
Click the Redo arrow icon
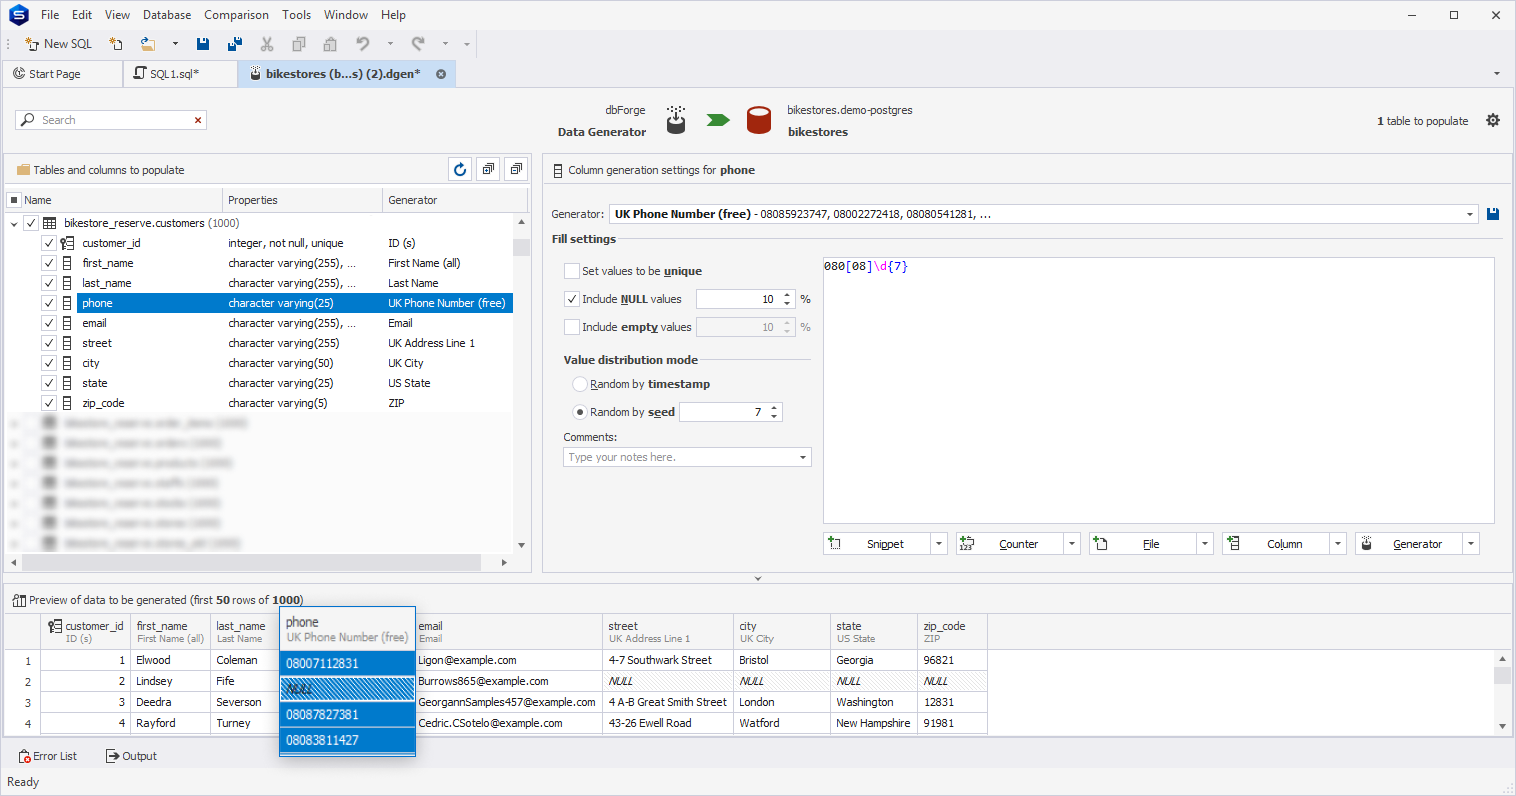[418, 44]
